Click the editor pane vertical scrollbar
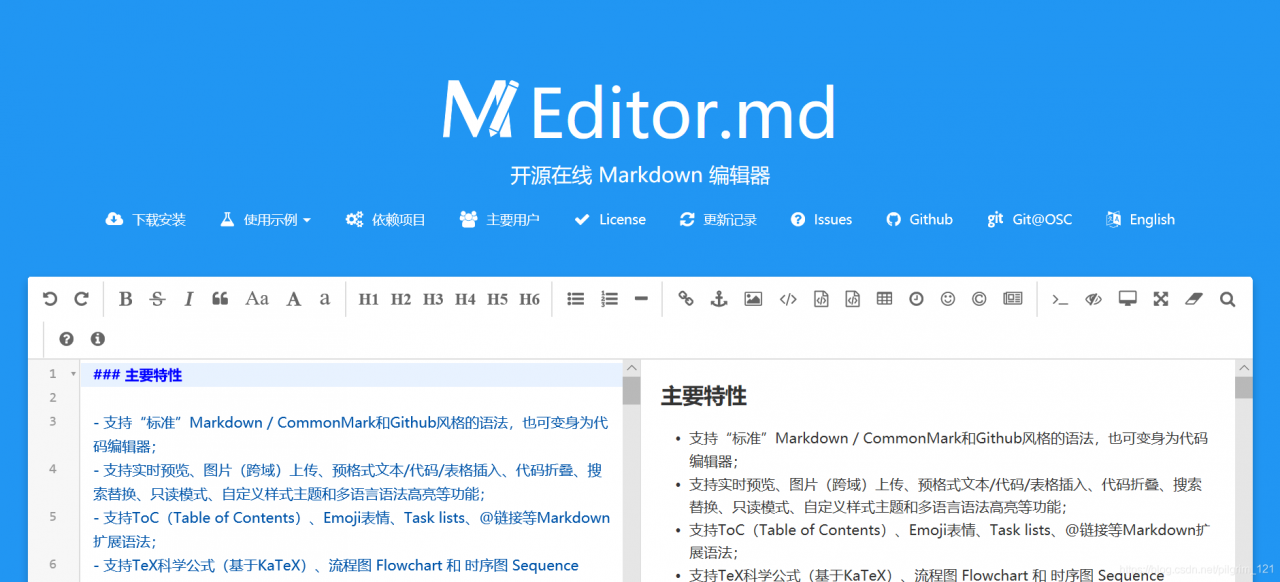1280x582 pixels. coord(631,470)
